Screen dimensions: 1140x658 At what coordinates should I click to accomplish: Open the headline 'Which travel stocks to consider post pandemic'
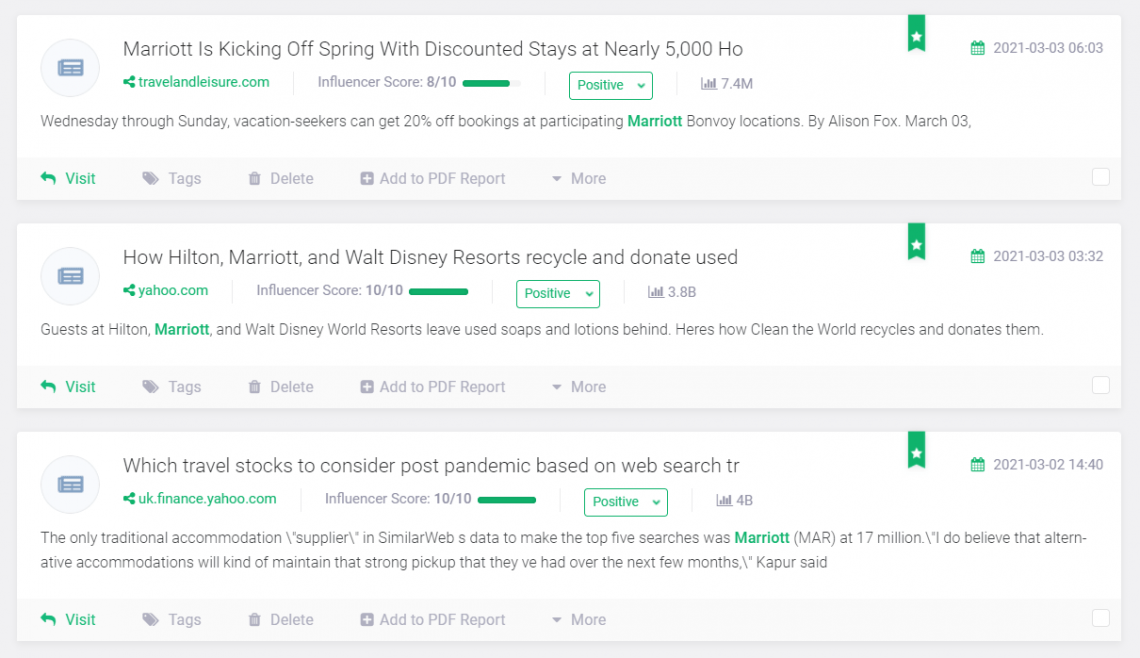(x=430, y=465)
